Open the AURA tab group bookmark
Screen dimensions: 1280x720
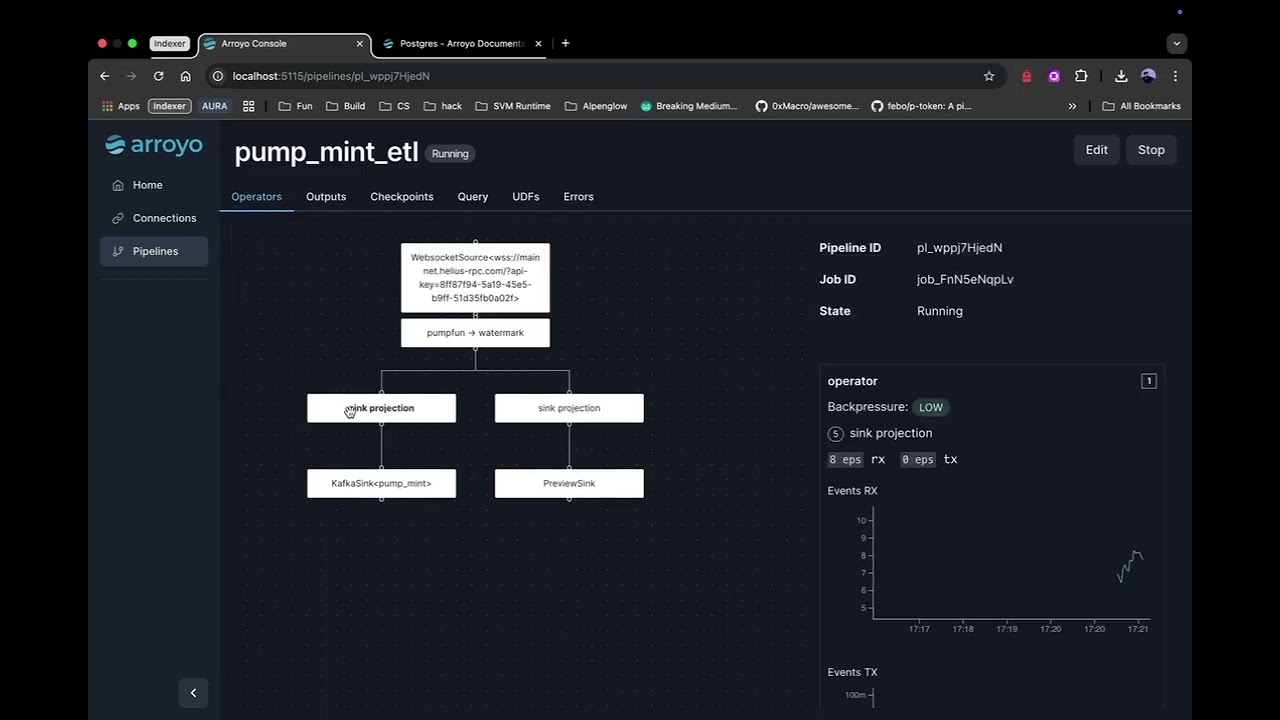point(214,106)
